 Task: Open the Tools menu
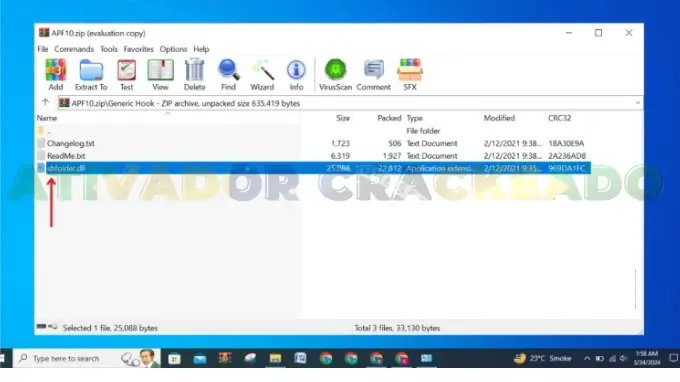(109, 49)
